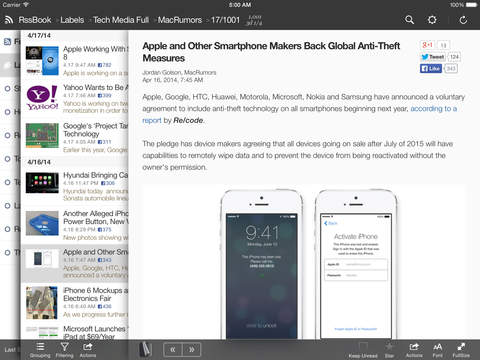Go to Labels breadcrumb
The height and width of the screenshot is (360, 480).
tap(72, 20)
